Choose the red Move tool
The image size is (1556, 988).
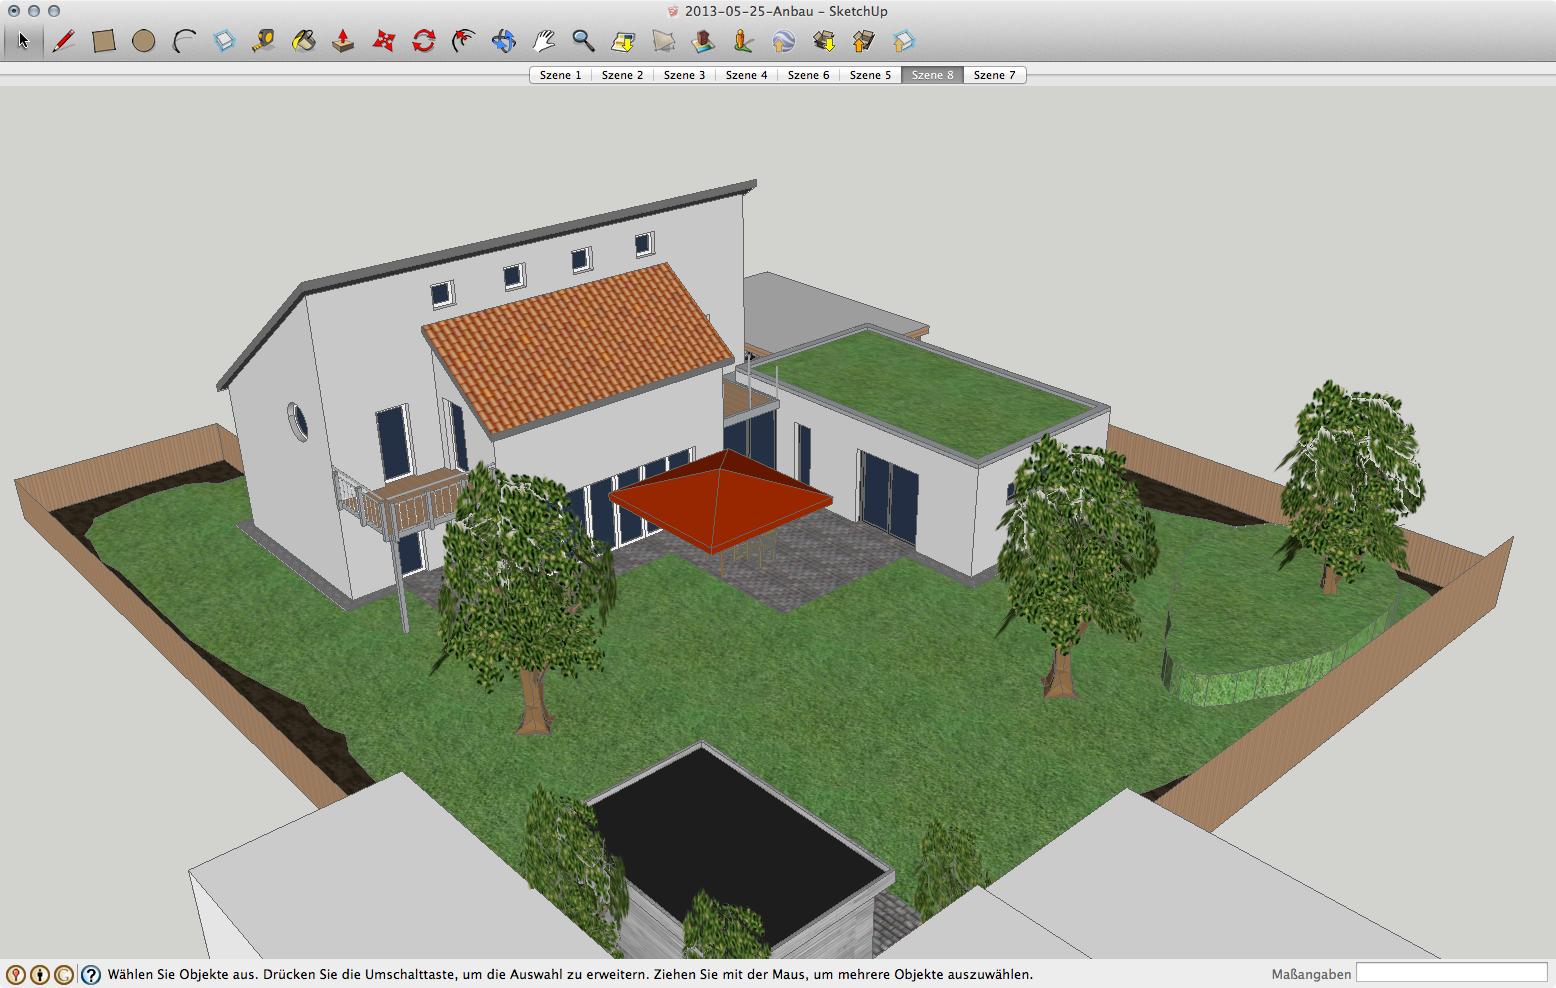[x=384, y=41]
